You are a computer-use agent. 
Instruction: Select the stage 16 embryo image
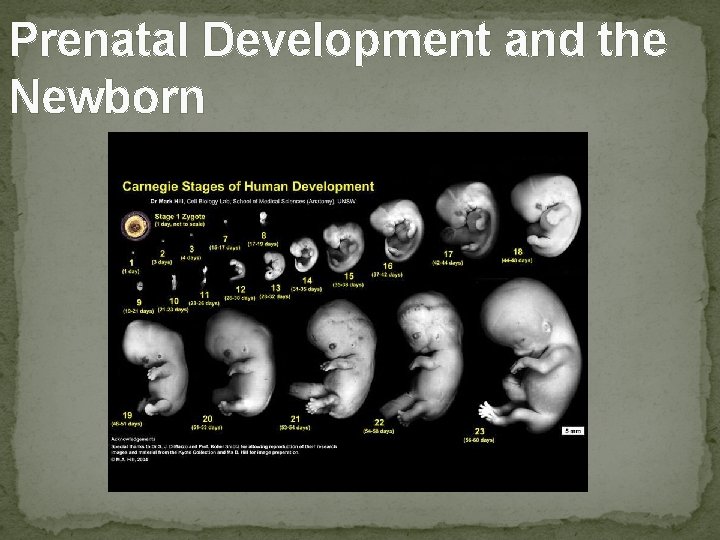[x=397, y=230]
